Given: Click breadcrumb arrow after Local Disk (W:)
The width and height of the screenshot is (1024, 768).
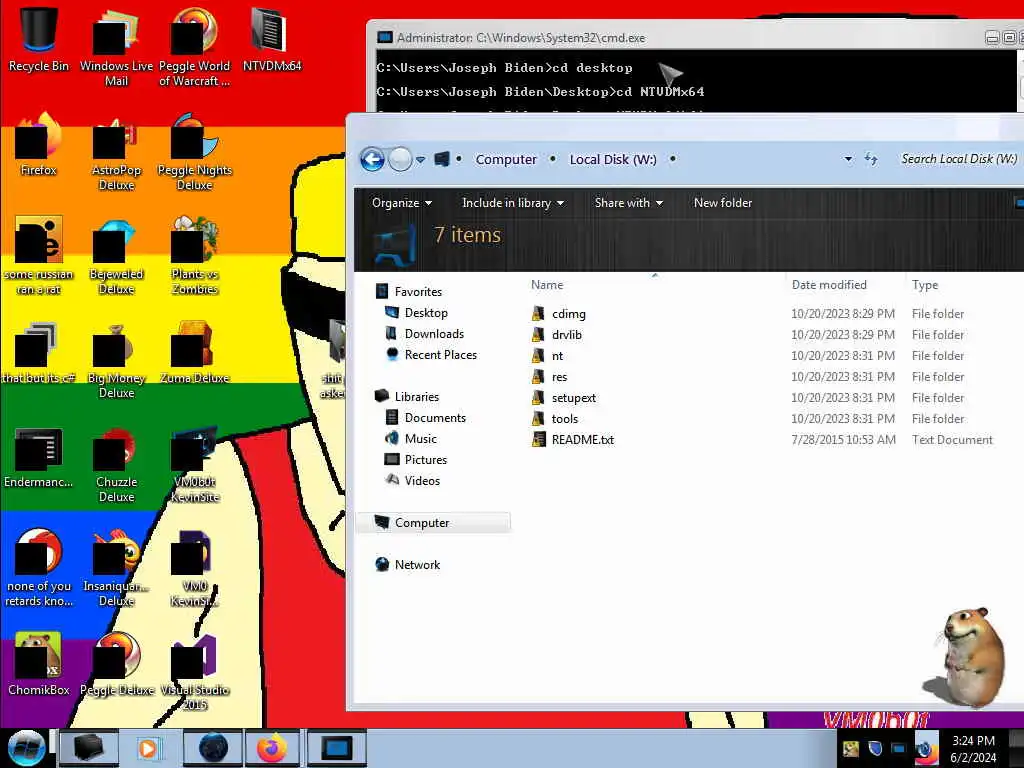Looking at the screenshot, I should pyautogui.click(x=673, y=159).
